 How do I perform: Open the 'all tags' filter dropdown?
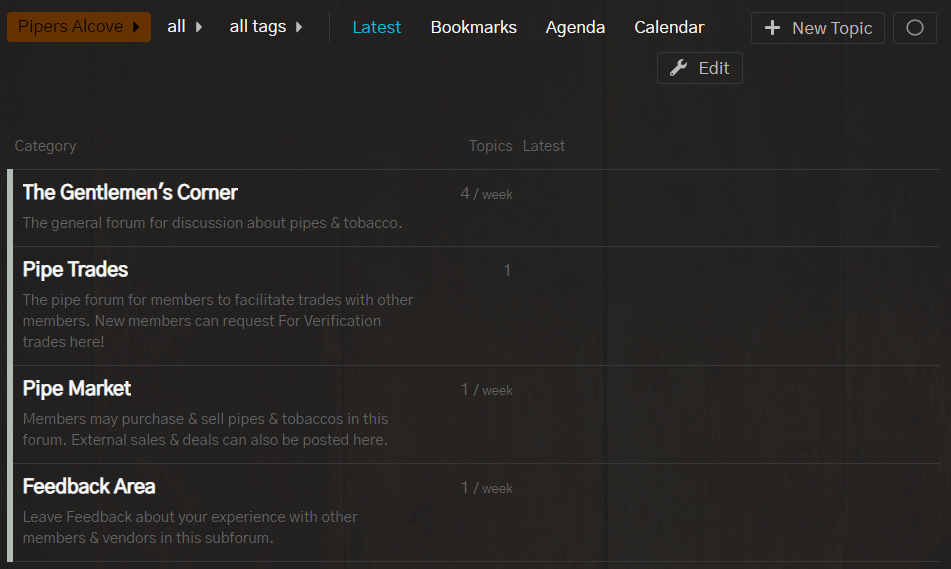tap(266, 27)
